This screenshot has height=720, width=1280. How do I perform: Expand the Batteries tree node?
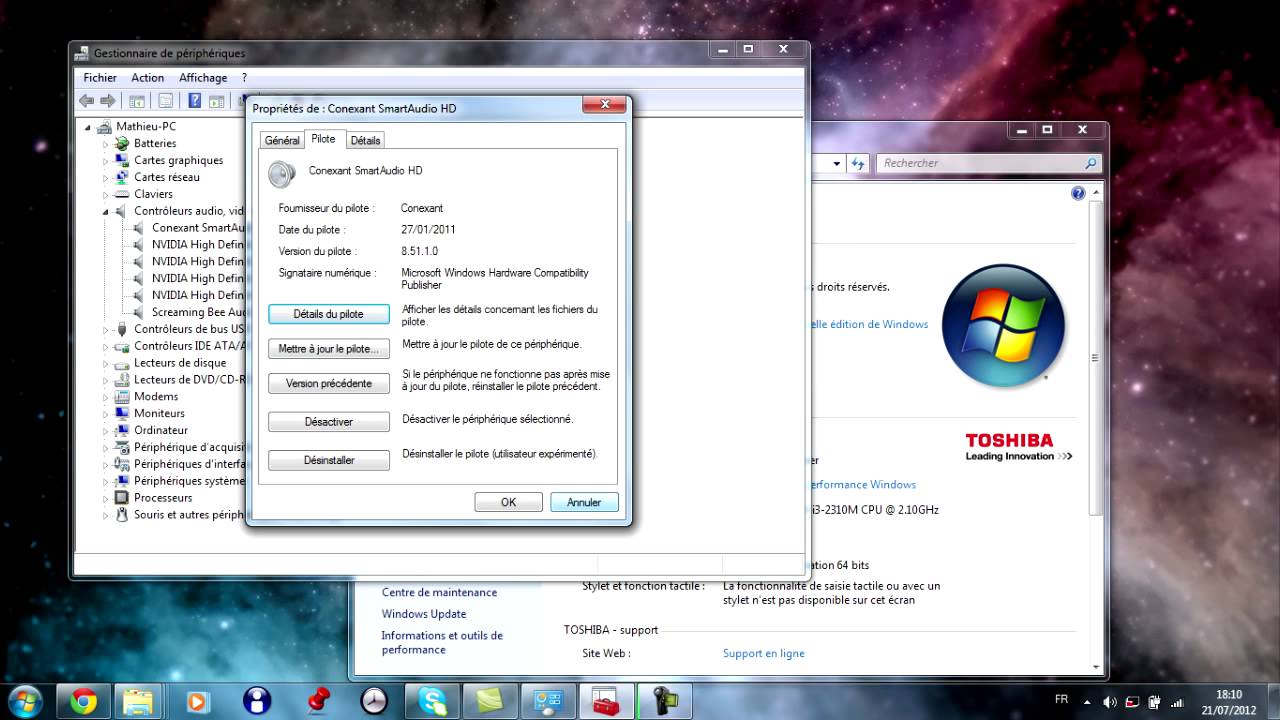(105, 144)
